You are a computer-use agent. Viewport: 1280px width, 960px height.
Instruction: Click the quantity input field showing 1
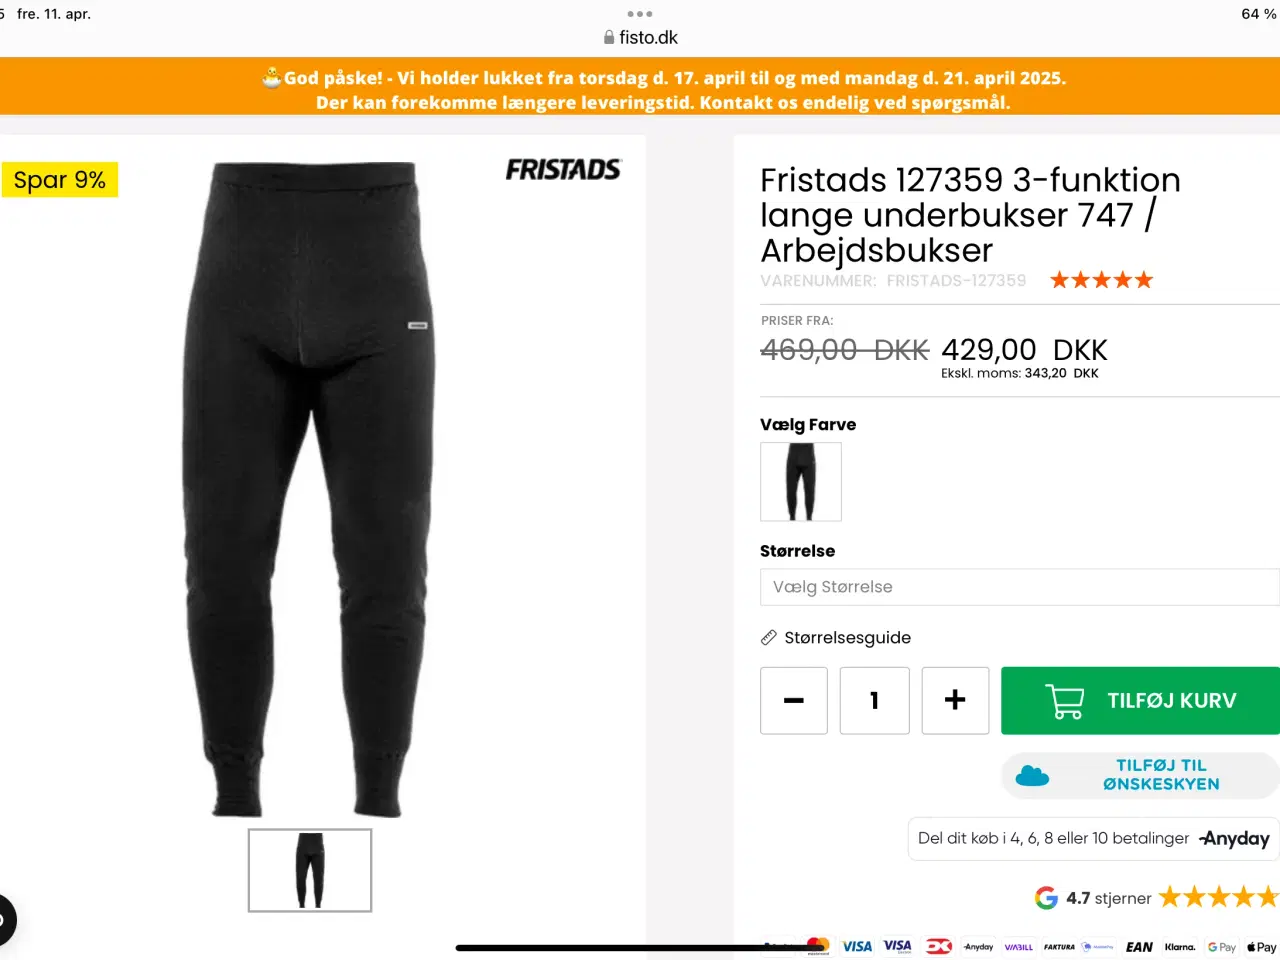[874, 701]
